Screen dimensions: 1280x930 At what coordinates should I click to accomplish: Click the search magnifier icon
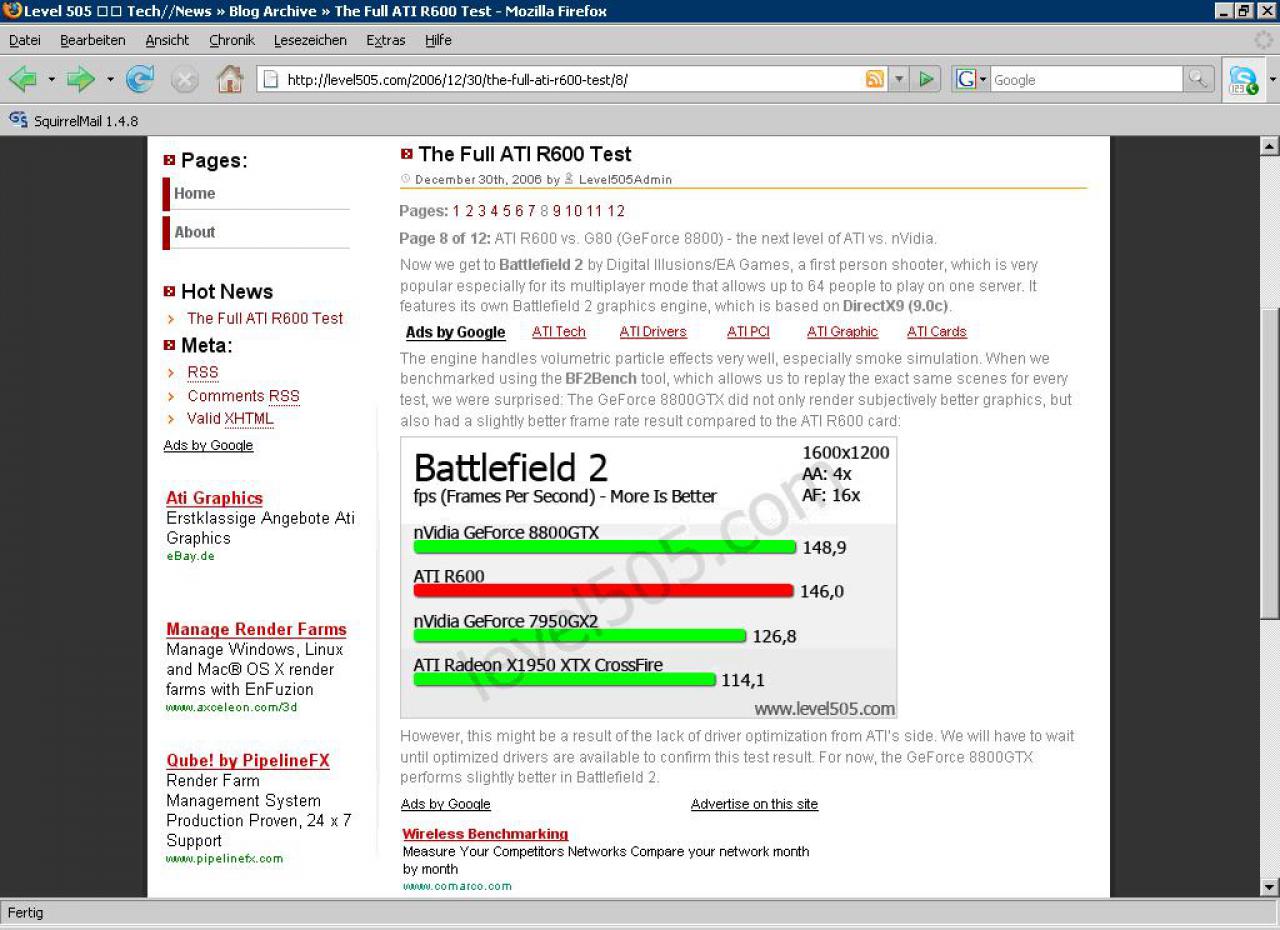pos(1198,80)
